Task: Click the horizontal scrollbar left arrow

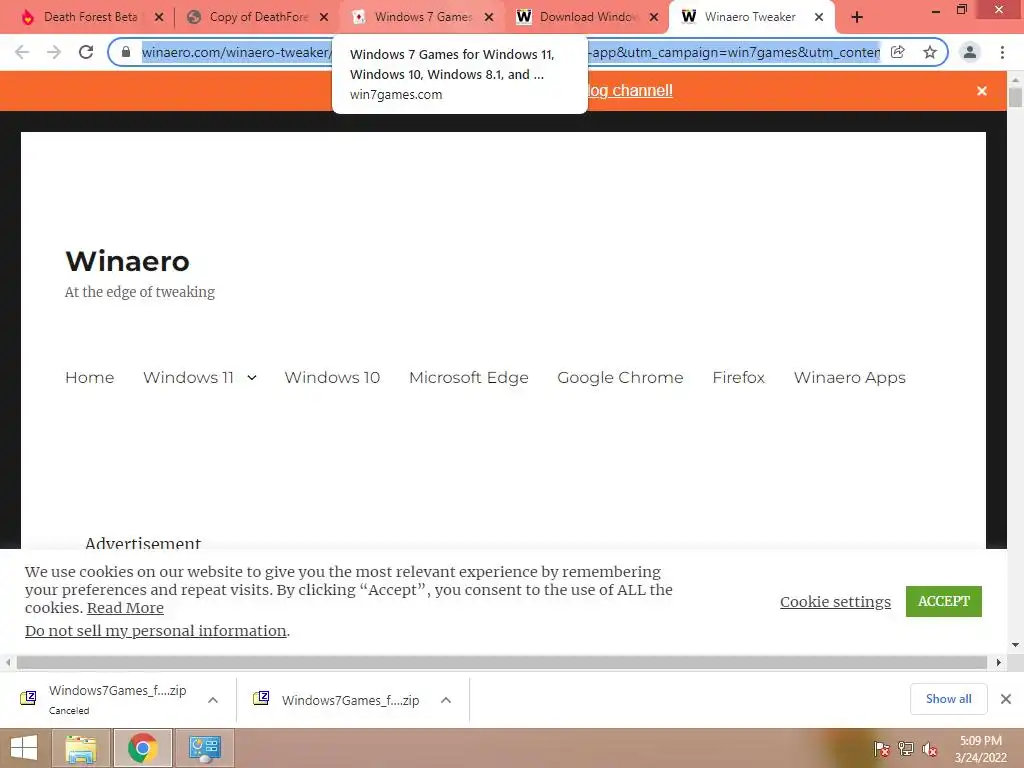Action: point(7,662)
